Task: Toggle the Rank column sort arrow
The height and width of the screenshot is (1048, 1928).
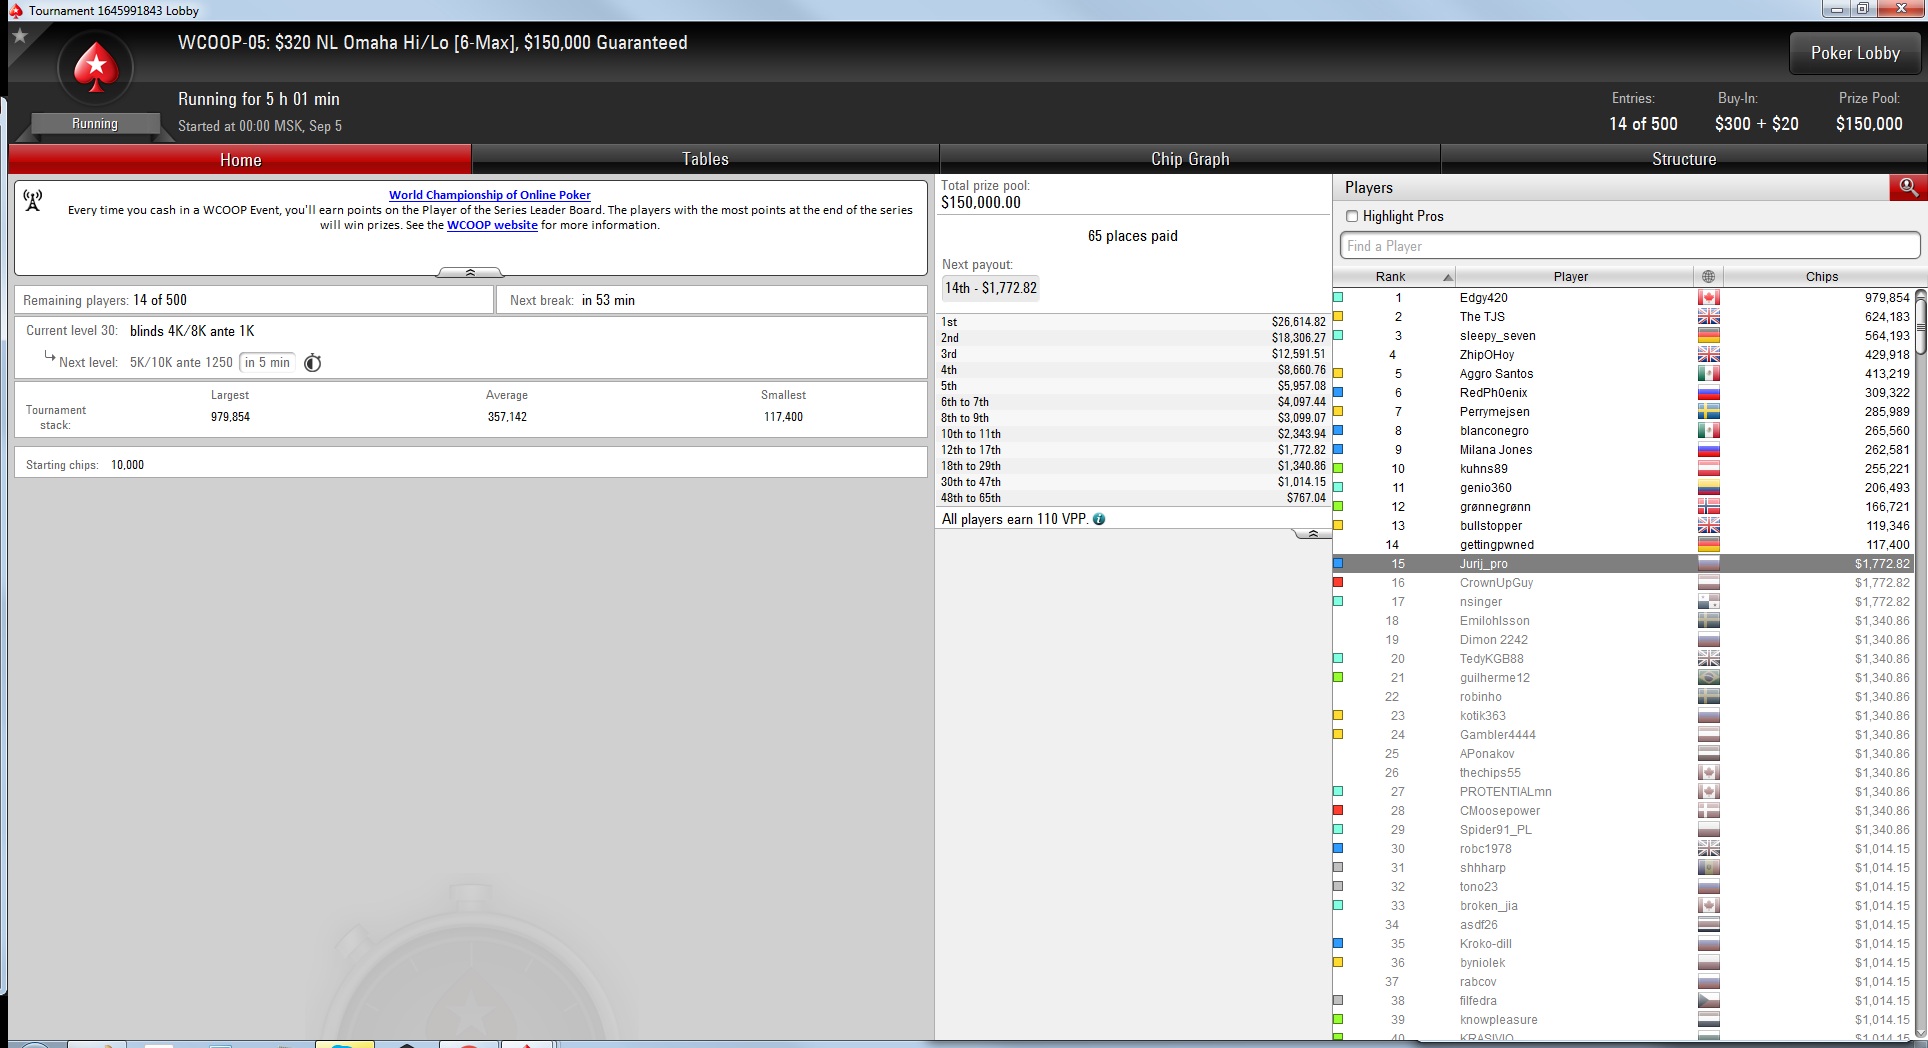Action: 1447,277
